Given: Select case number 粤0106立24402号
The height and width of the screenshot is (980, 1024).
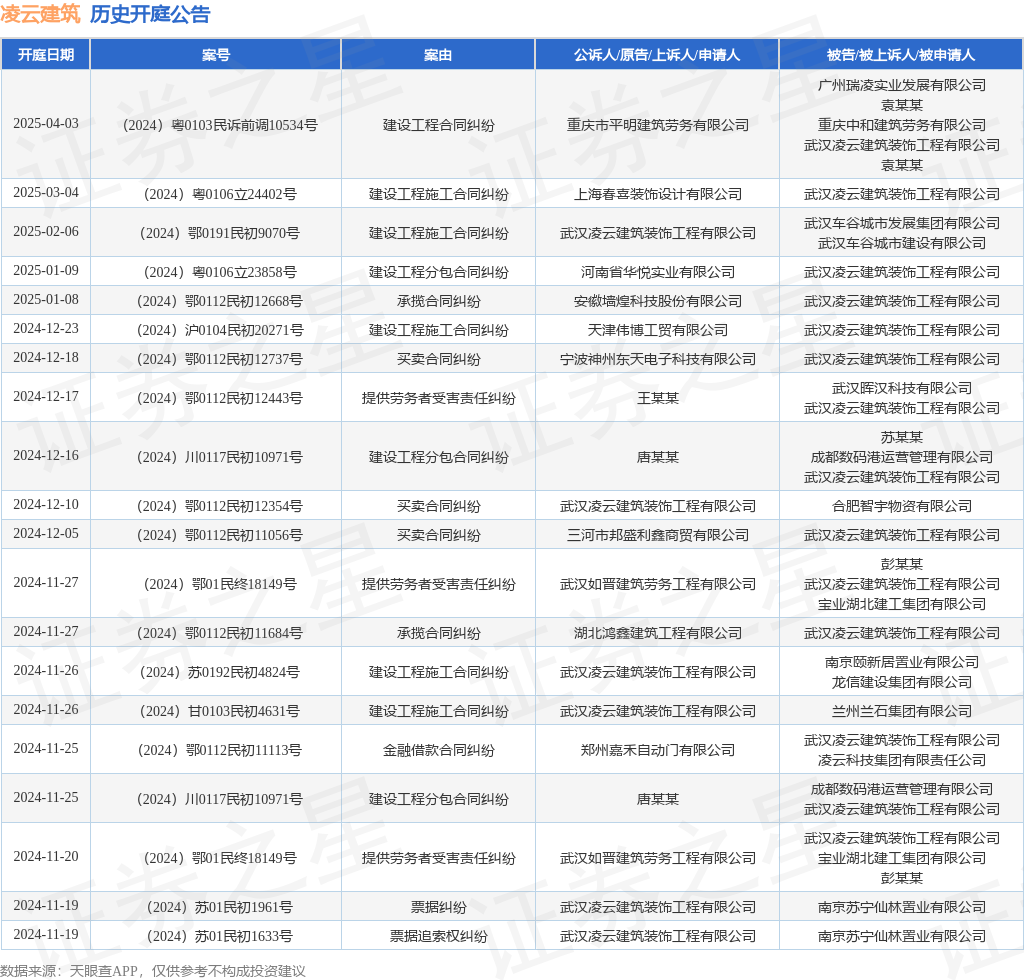Looking at the screenshot, I should 220,194.
